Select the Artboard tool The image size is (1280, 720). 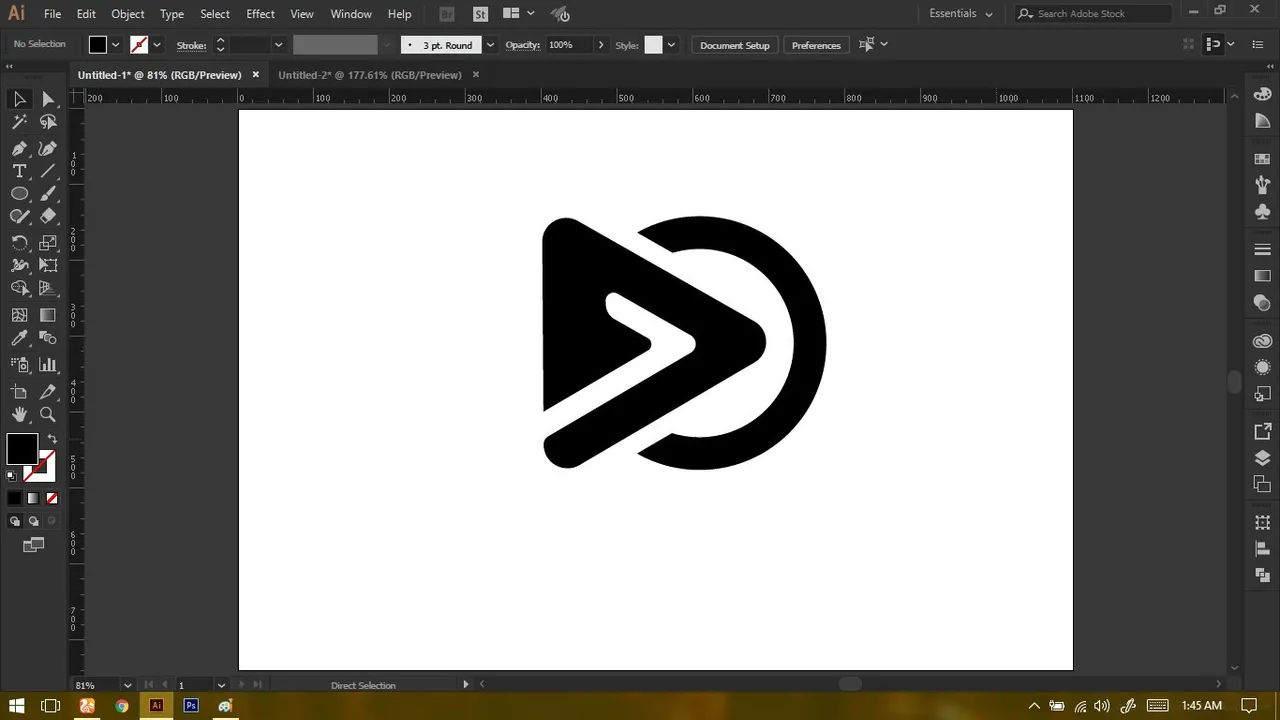pyautogui.click(x=19, y=391)
